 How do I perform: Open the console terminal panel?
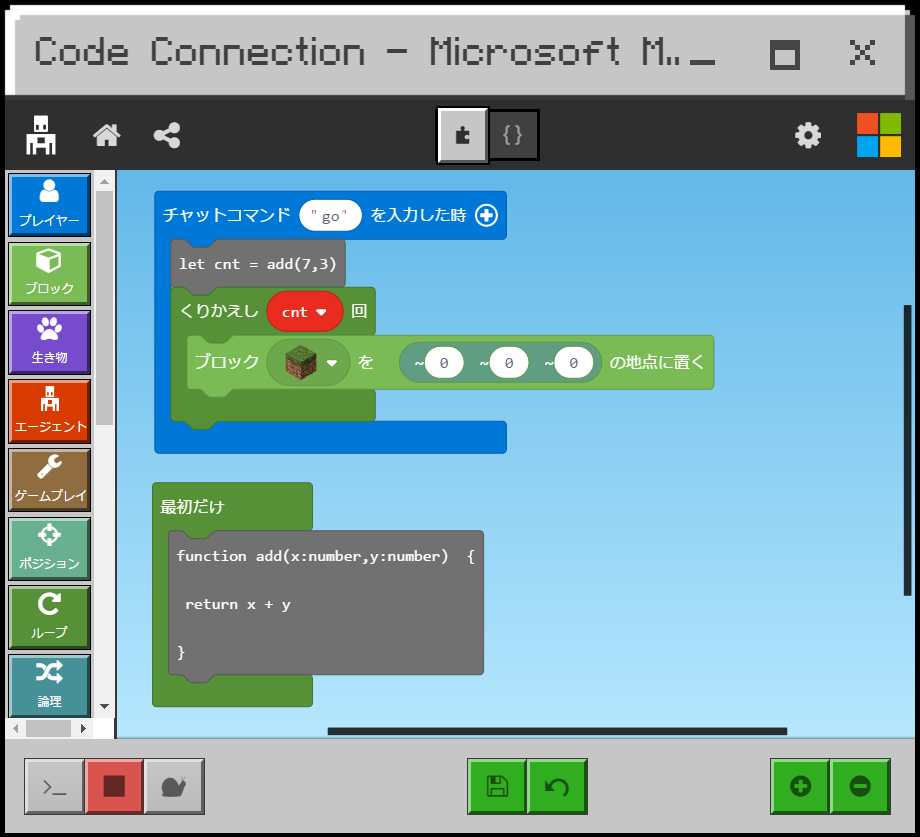coord(54,786)
